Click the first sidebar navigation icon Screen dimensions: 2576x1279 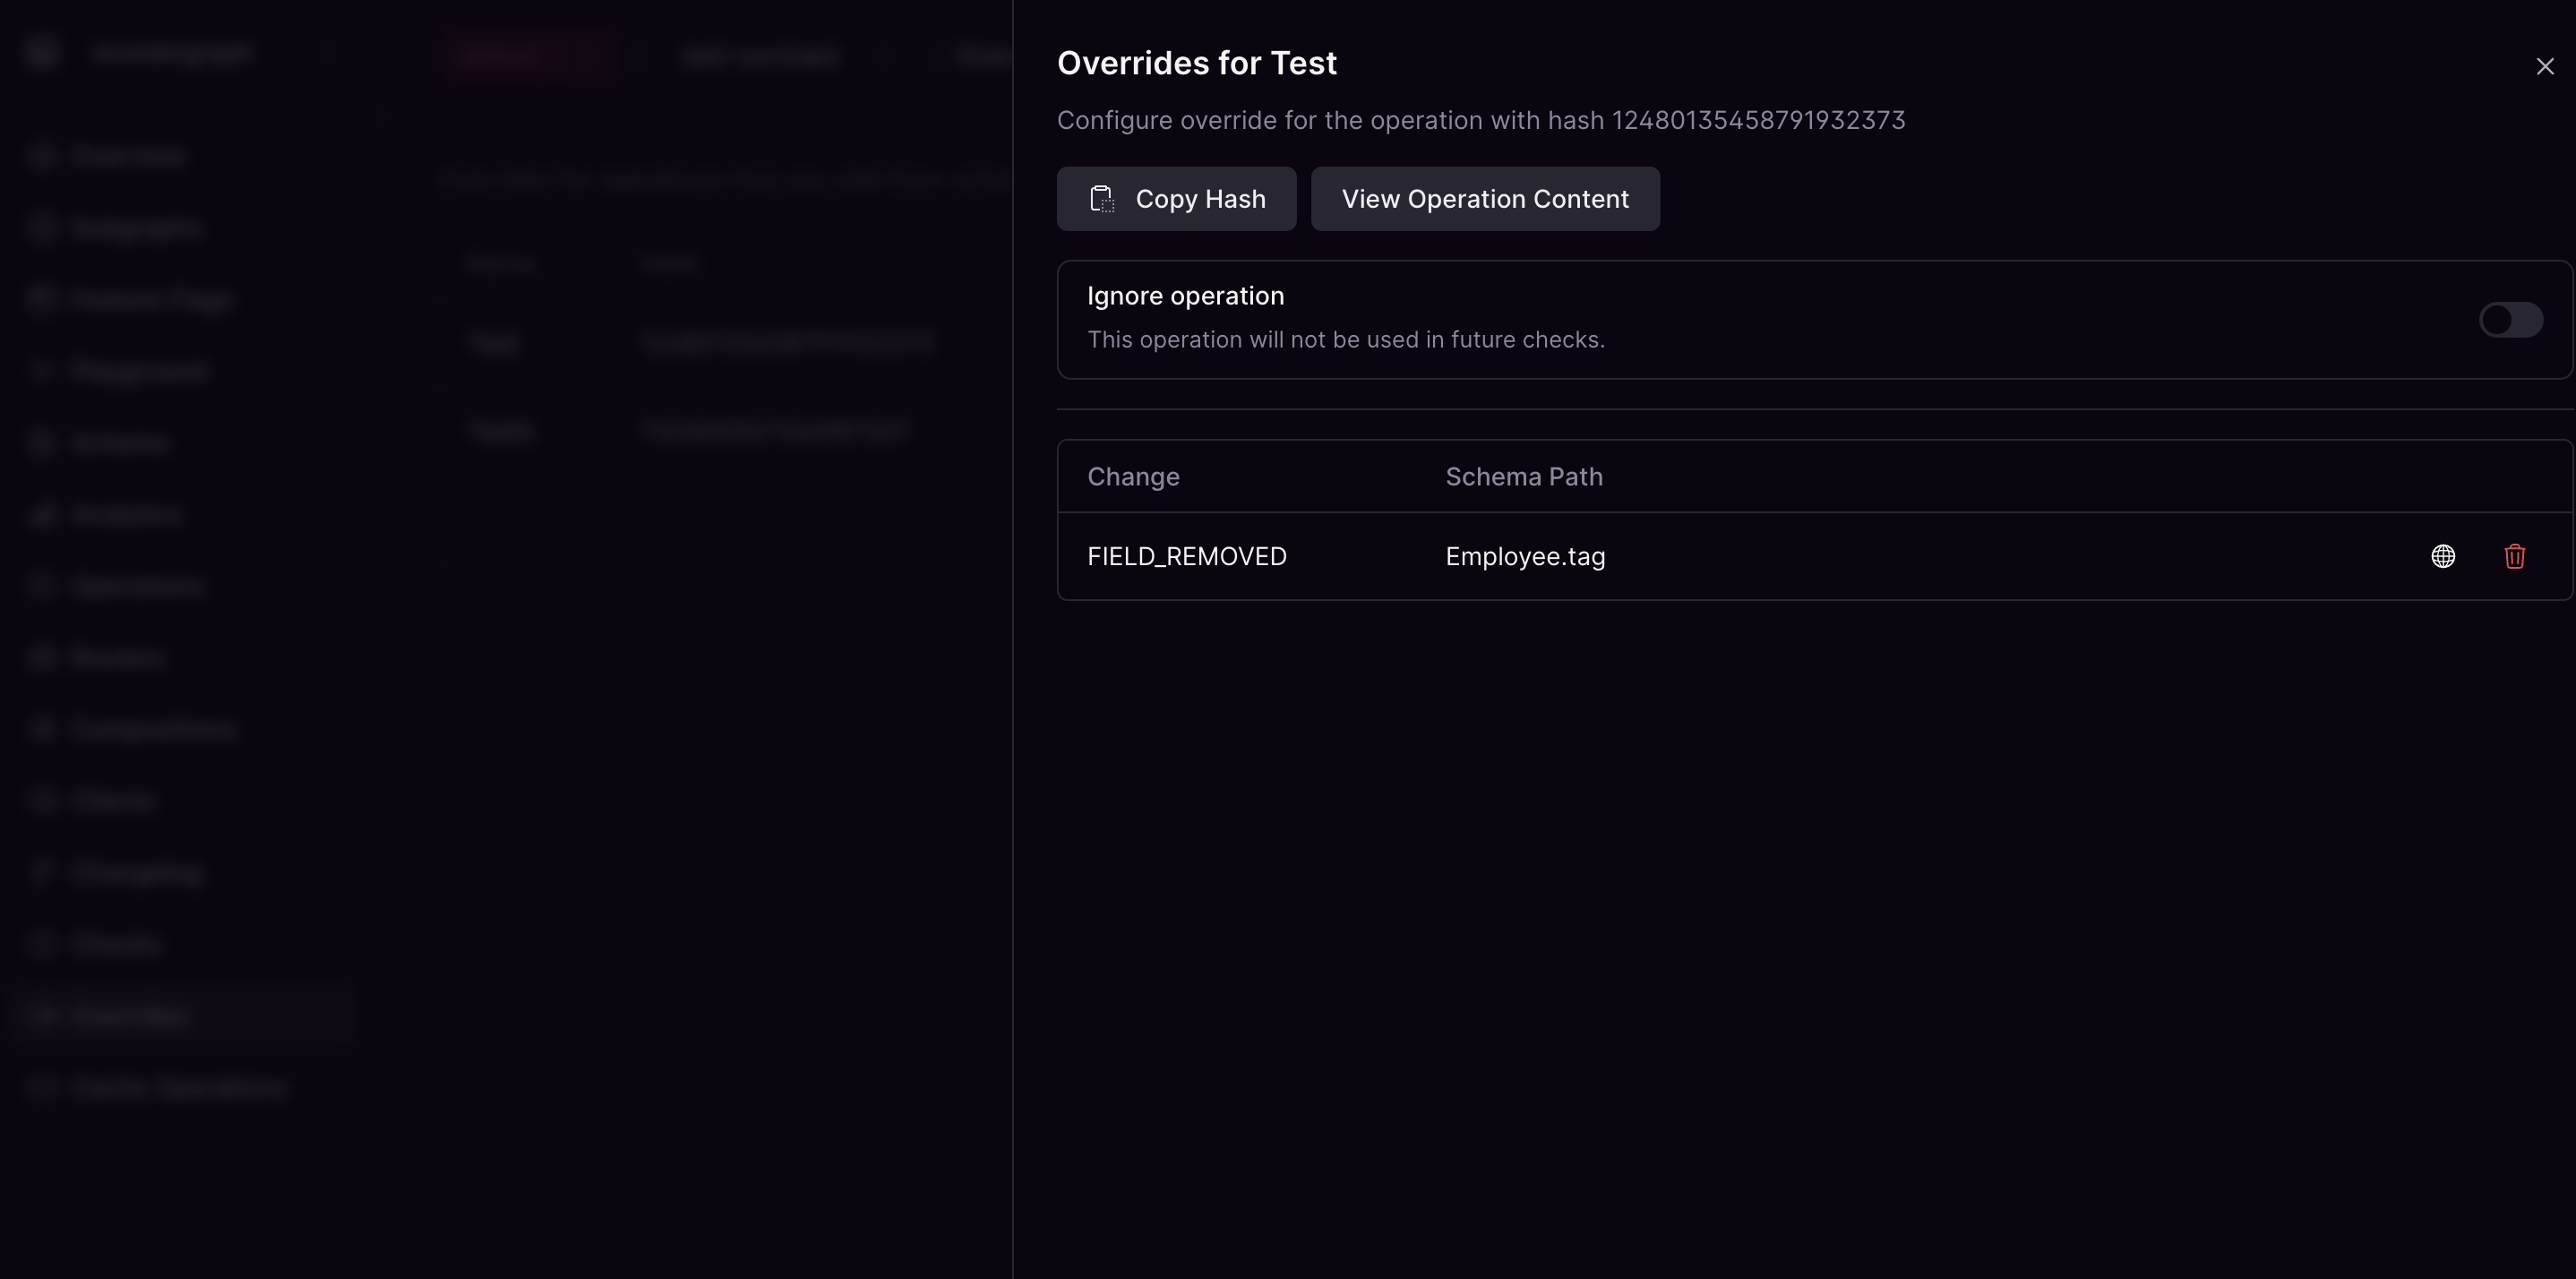pyautogui.click(x=43, y=155)
